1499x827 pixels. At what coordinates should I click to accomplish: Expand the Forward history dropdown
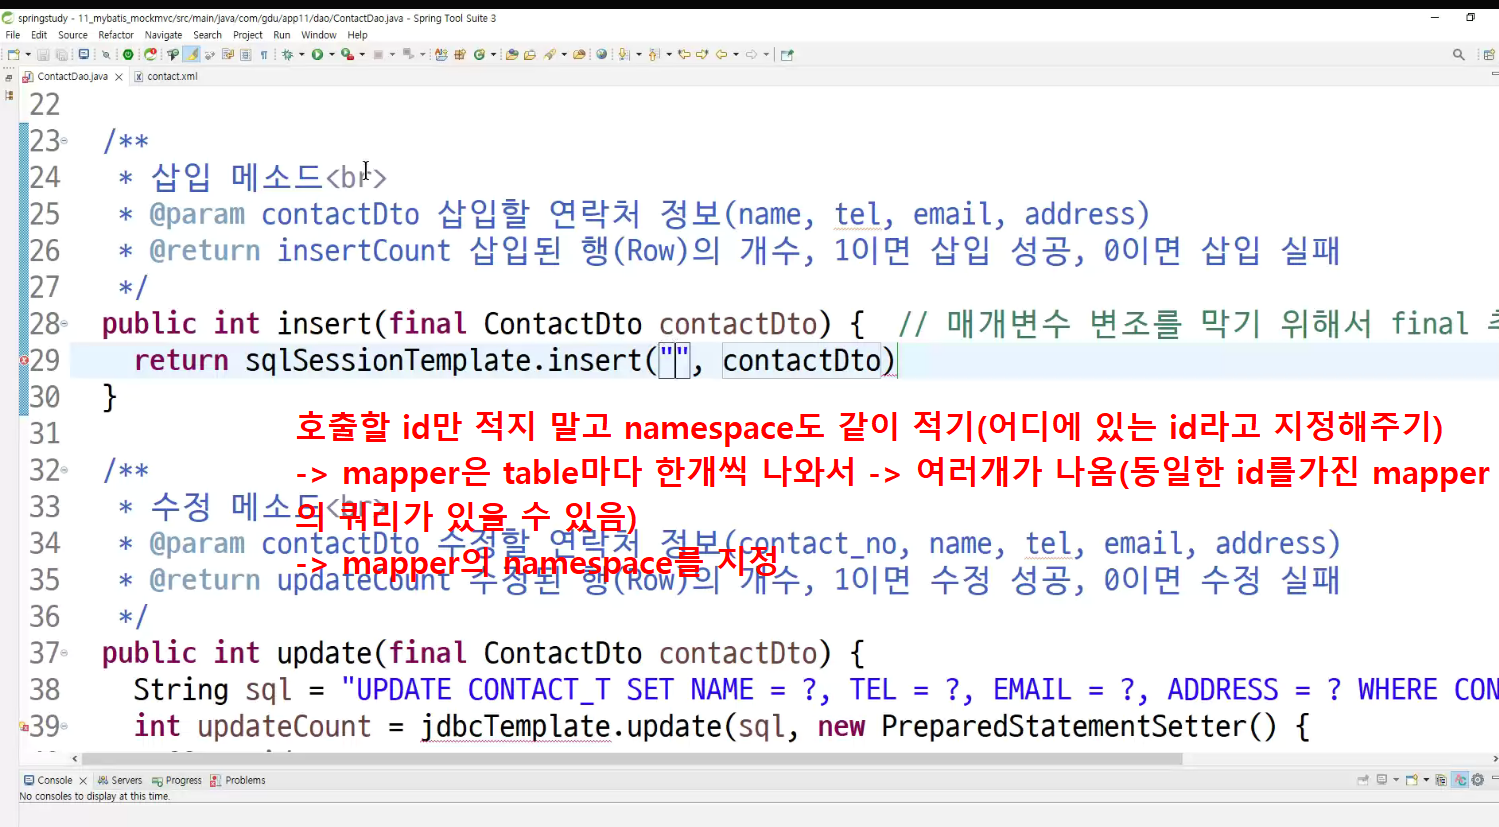[x=766, y=55]
